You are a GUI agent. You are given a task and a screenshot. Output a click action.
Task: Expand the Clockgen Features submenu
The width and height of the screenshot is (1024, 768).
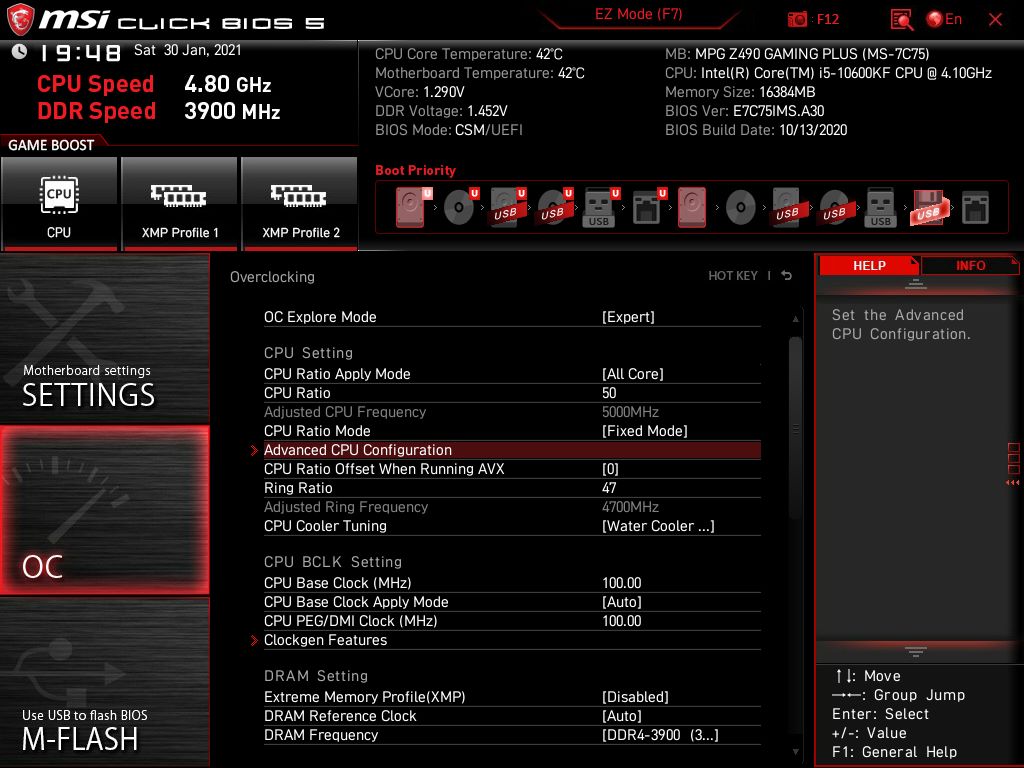coord(512,640)
